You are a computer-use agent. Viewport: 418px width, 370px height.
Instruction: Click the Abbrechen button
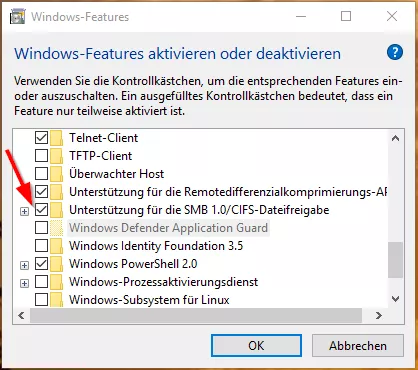click(x=358, y=346)
